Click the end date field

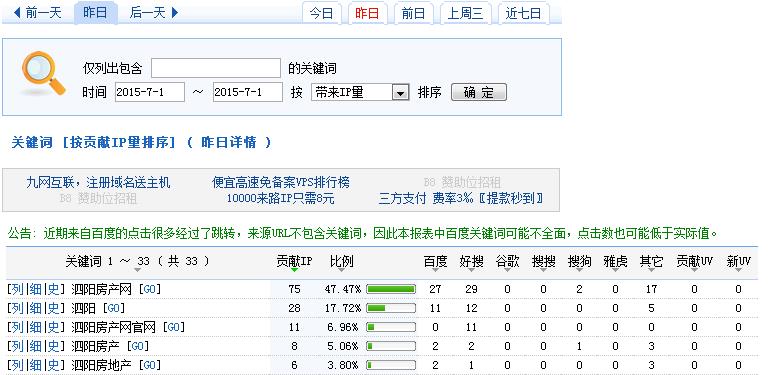[247, 92]
